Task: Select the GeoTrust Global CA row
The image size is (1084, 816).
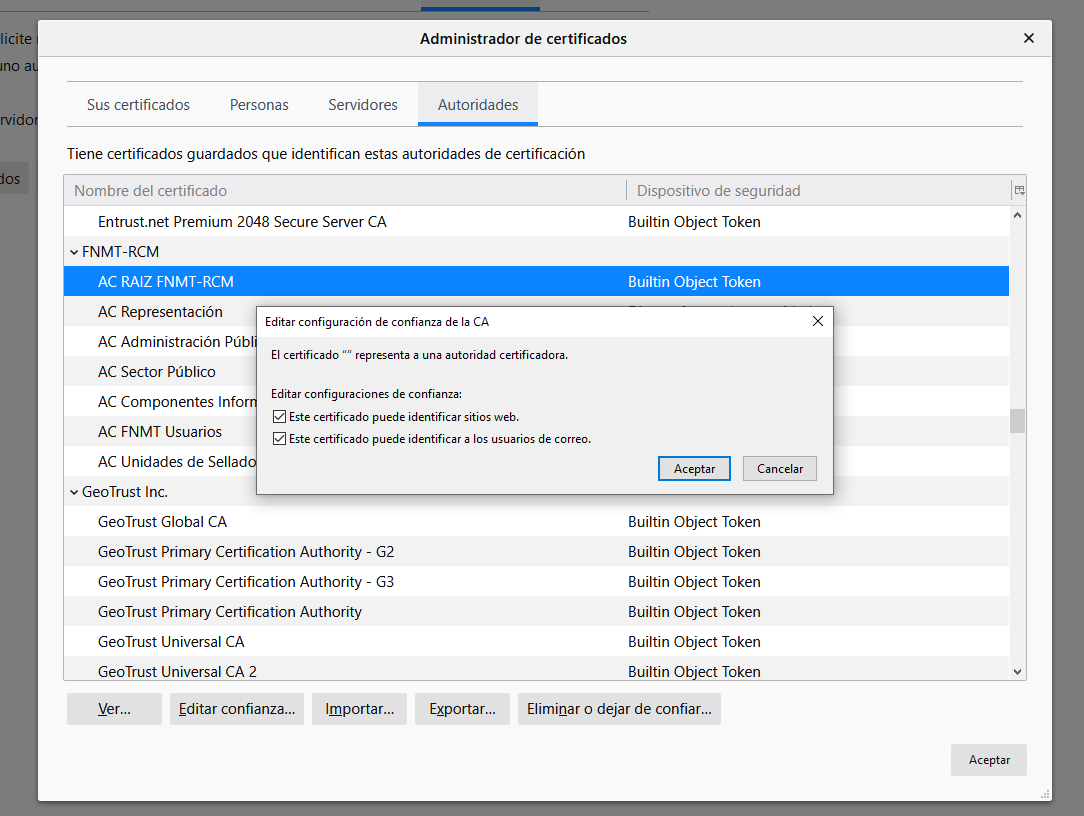Action: 536,521
